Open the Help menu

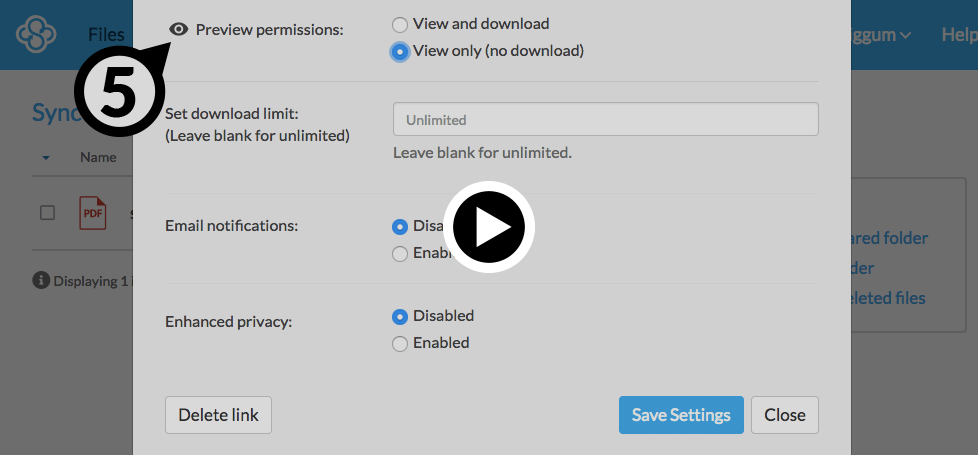click(958, 35)
